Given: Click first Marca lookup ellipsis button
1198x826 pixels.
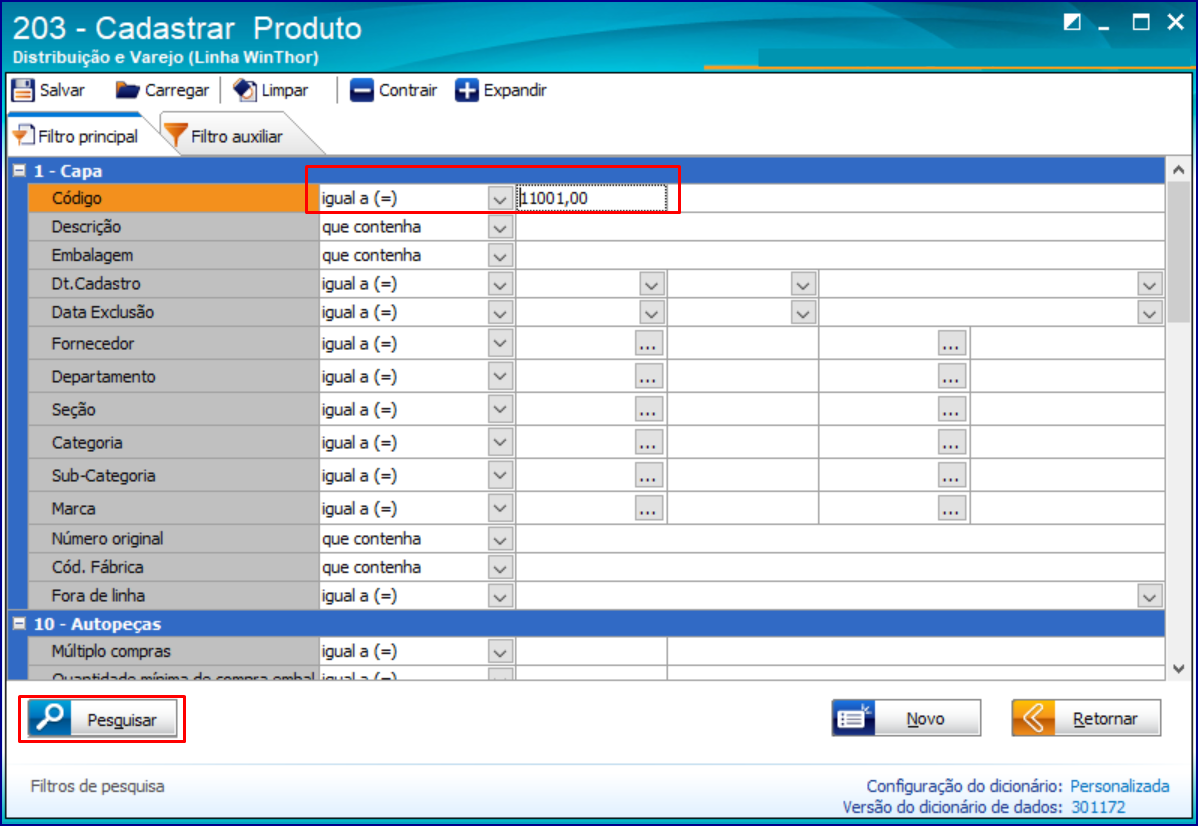Looking at the screenshot, I should tap(648, 508).
